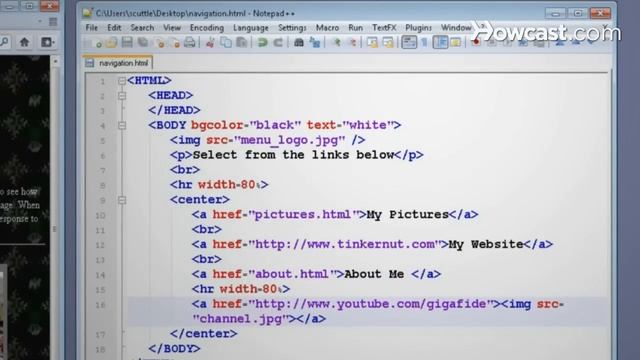Image resolution: width=640 pixels, height=360 pixels.
Task: Click the green Undo arrow icon
Action: [x=262, y=42]
